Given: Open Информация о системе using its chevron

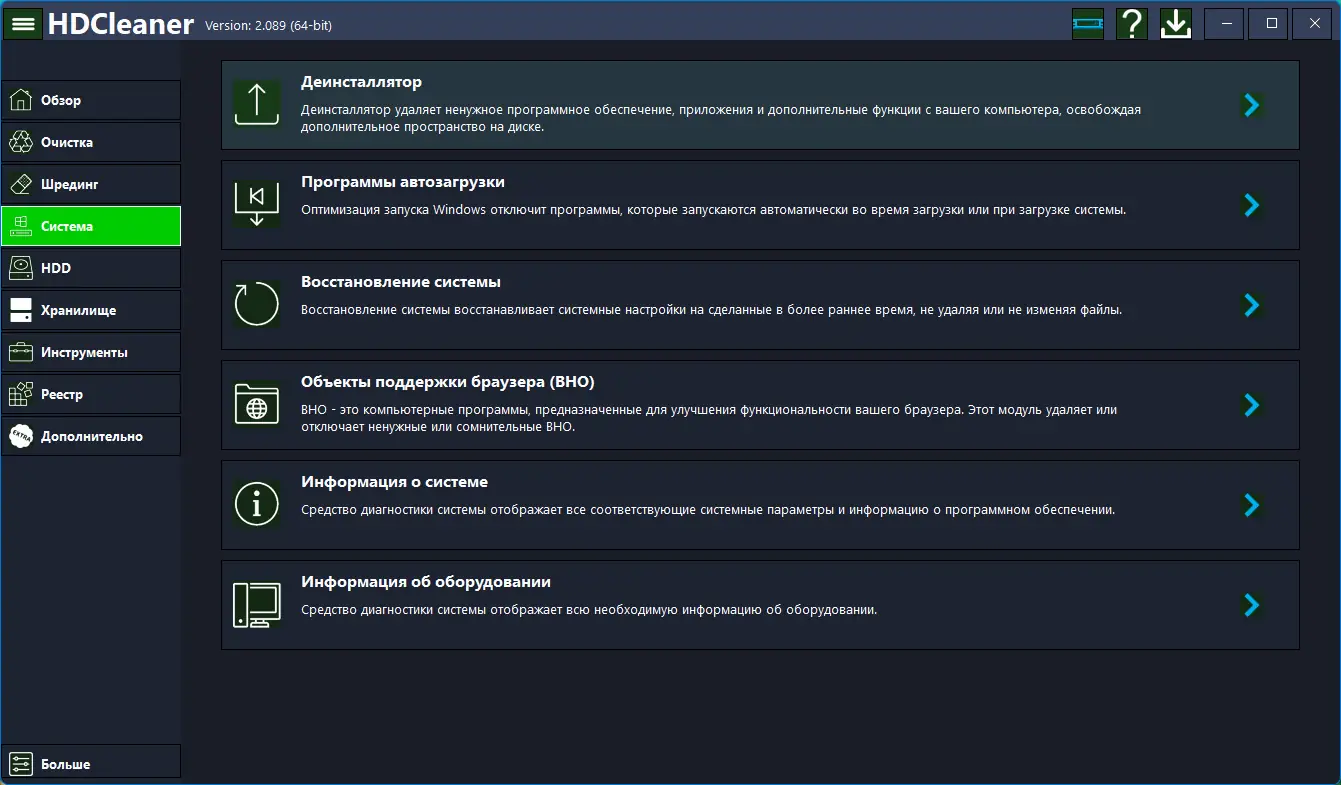Looking at the screenshot, I should pyautogui.click(x=1251, y=505).
